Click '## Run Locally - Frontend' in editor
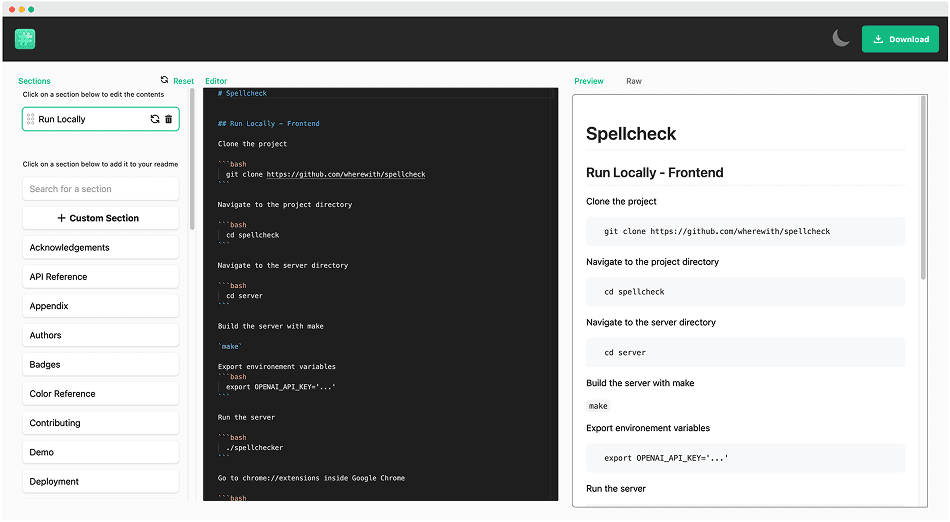The height and width of the screenshot is (522, 950). [x=268, y=124]
